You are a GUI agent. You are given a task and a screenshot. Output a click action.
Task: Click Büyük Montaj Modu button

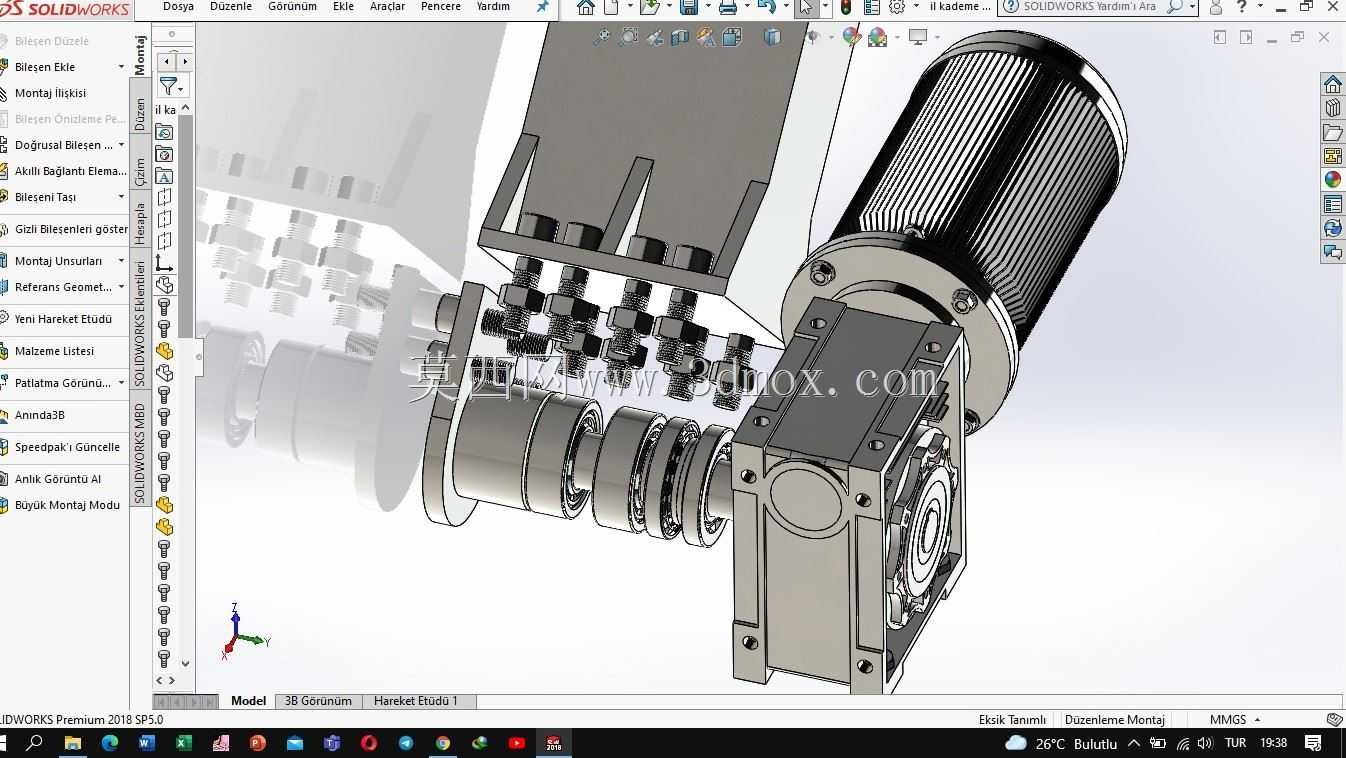pyautogui.click(x=67, y=505)
